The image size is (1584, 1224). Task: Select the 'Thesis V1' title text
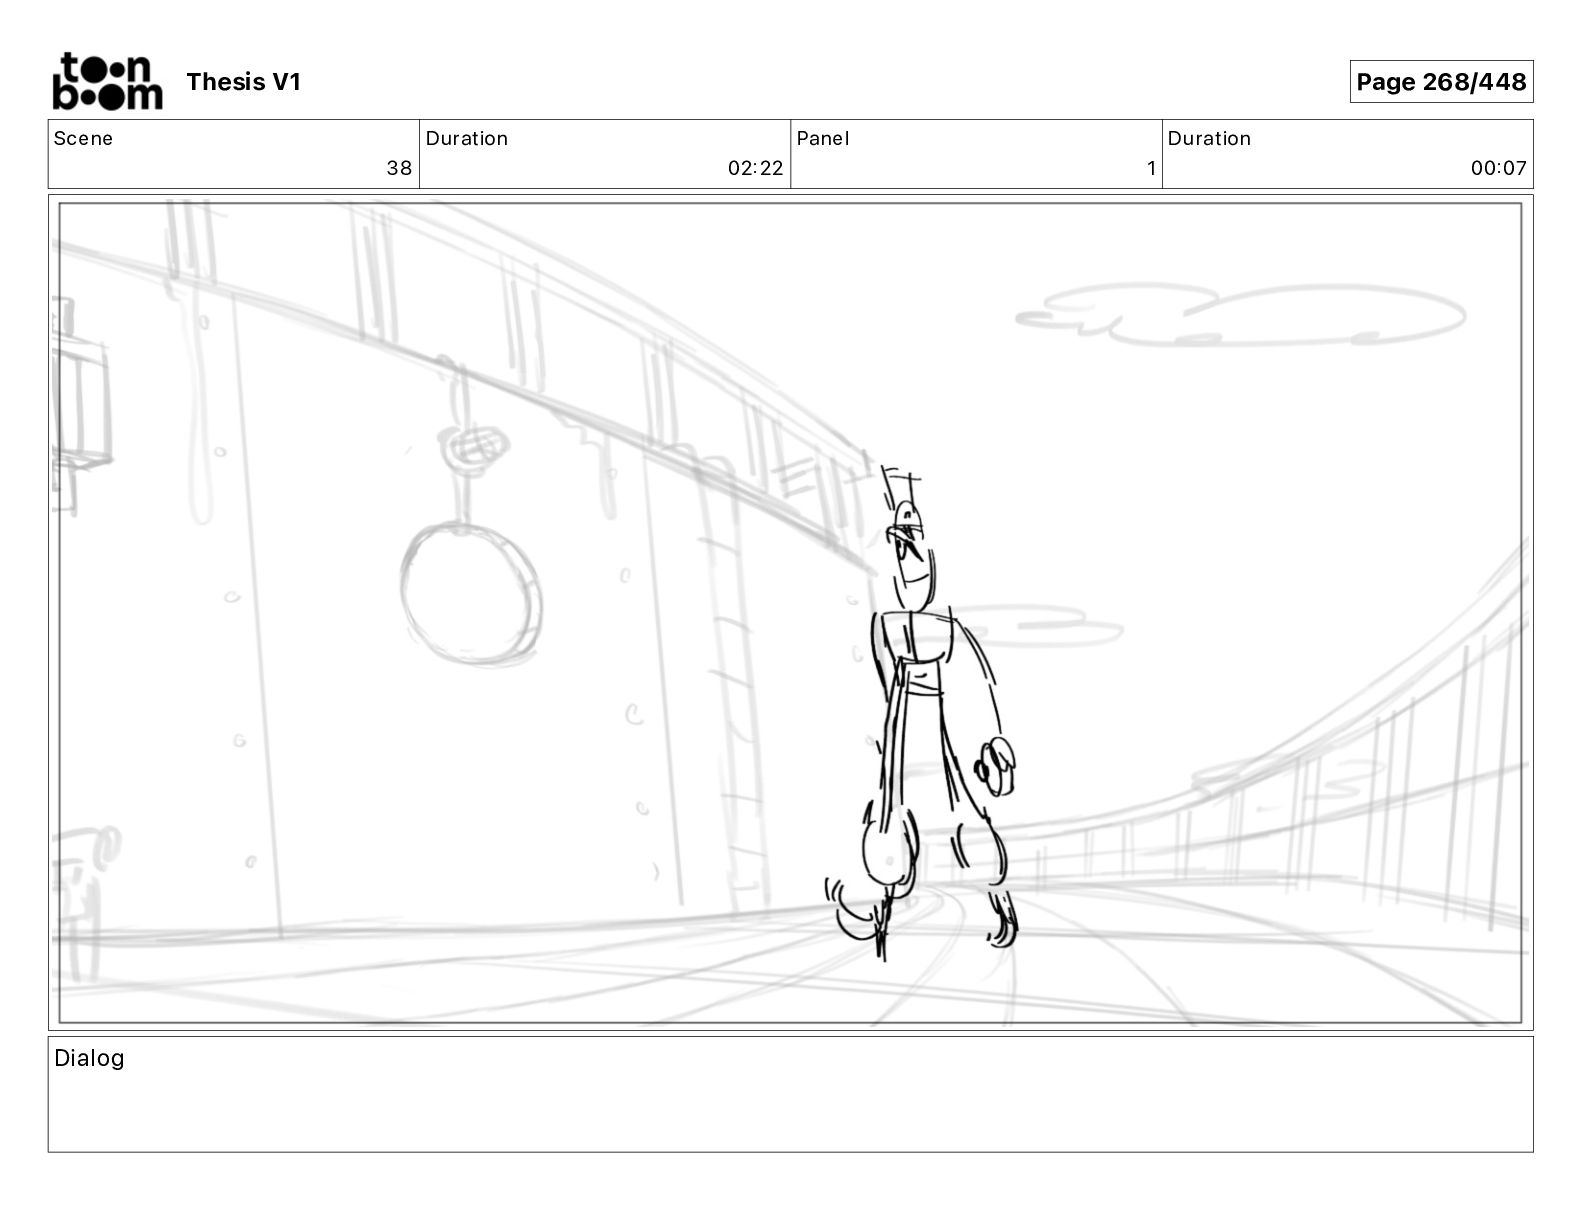coord(243,82)
